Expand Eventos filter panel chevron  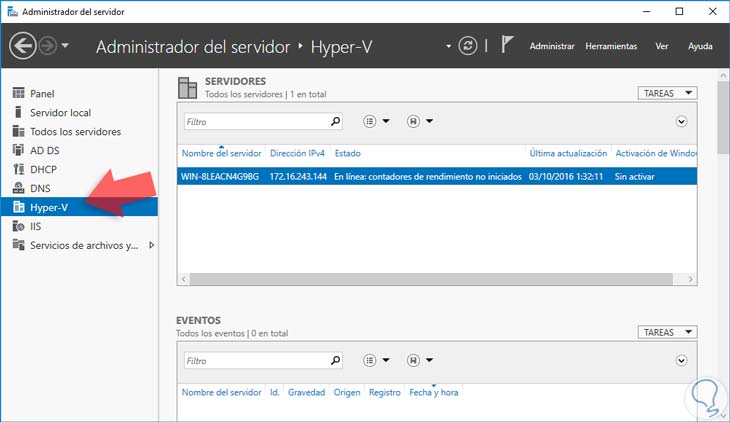(681, 361)
